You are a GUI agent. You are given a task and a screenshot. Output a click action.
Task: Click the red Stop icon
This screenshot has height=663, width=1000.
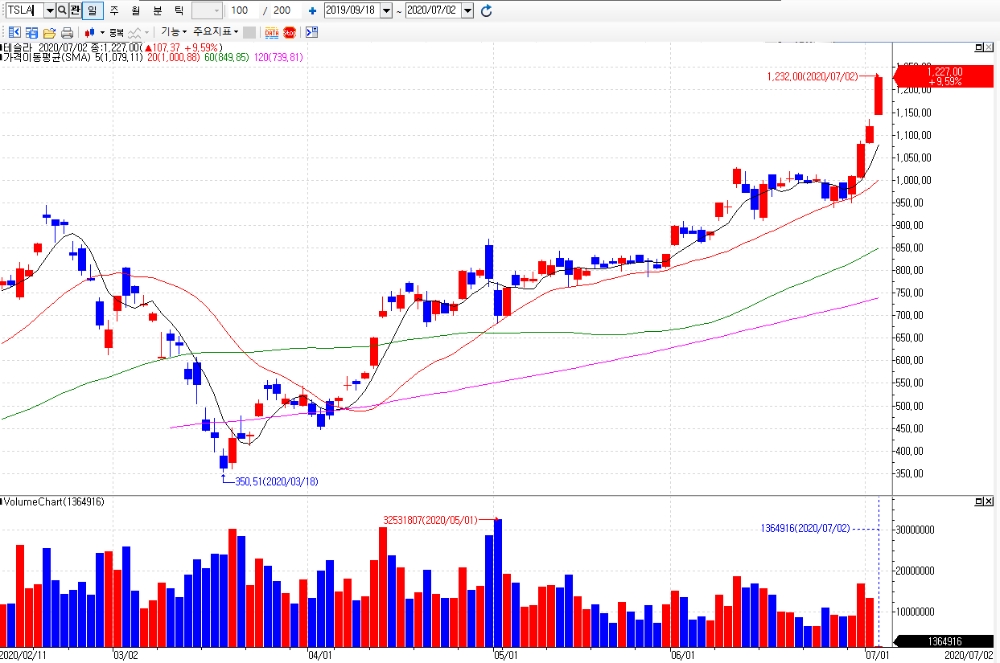290,32
